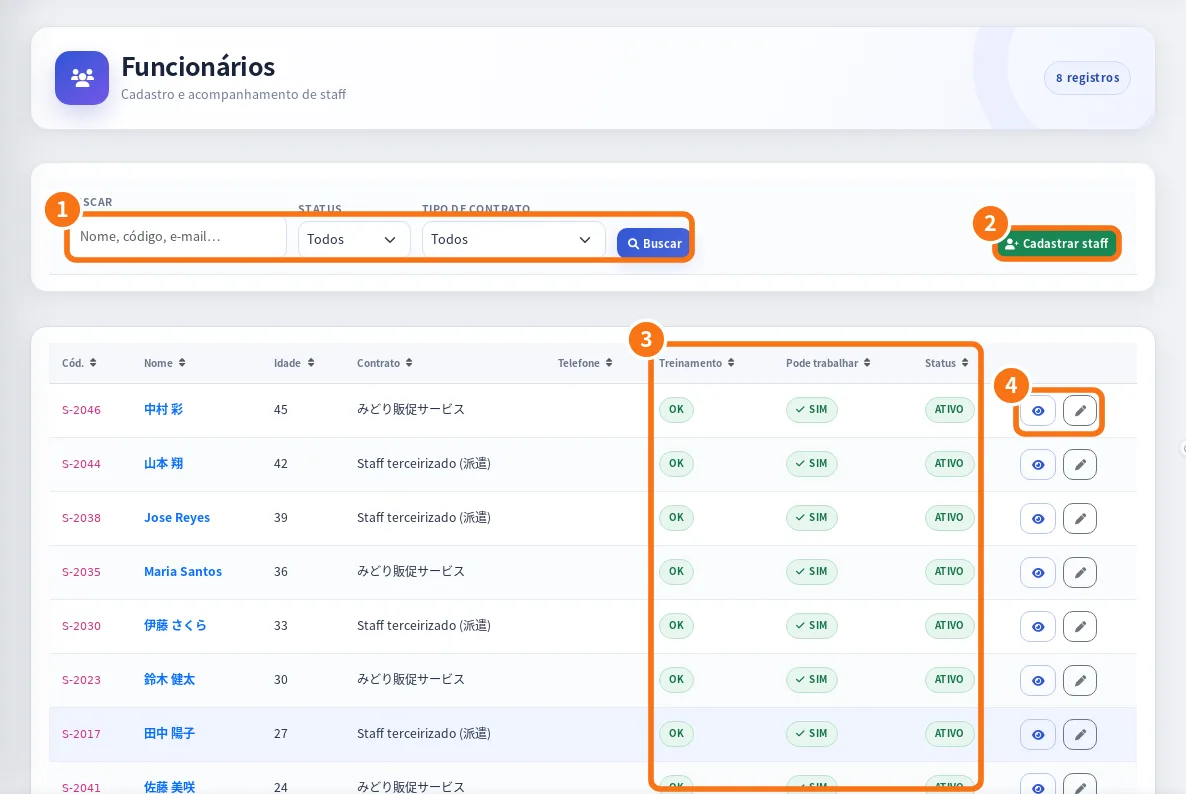Open 鈴木 健太 profile link

169,679
